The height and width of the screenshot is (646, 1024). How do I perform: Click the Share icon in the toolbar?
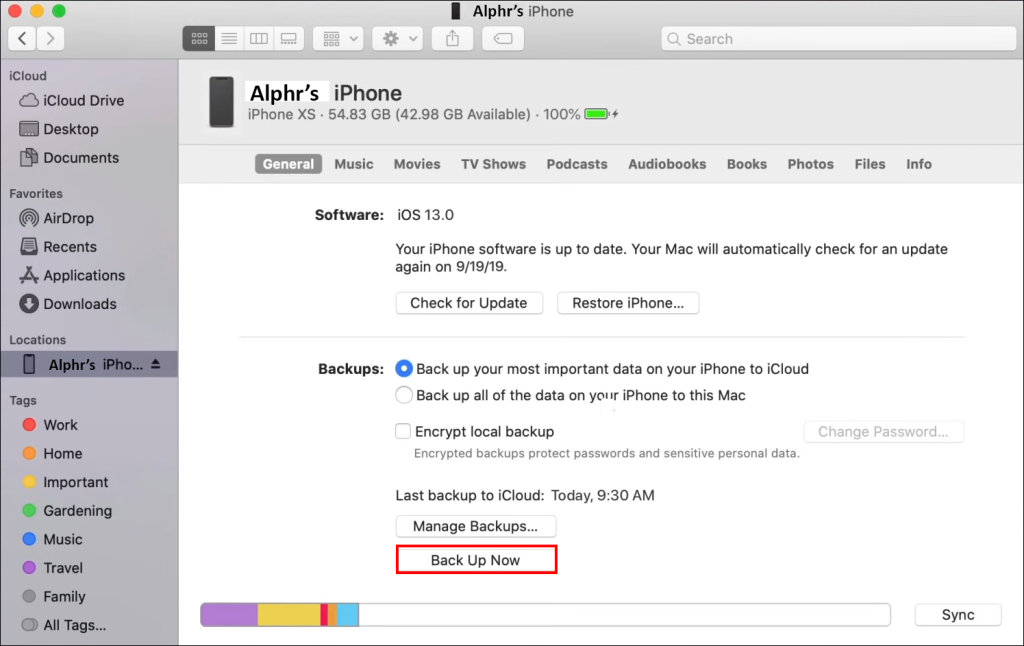tap(452, 38)
